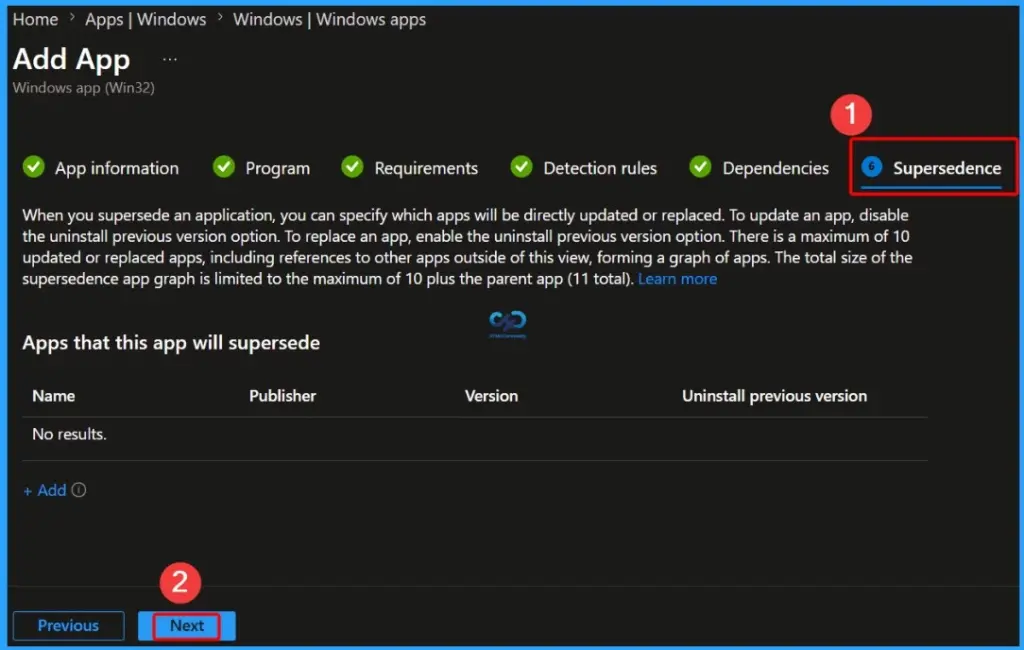Click the green checkmark beside Detection rules
This screenshot has width=1024, height=650.
pyautogui.click(x=522, y=167)
